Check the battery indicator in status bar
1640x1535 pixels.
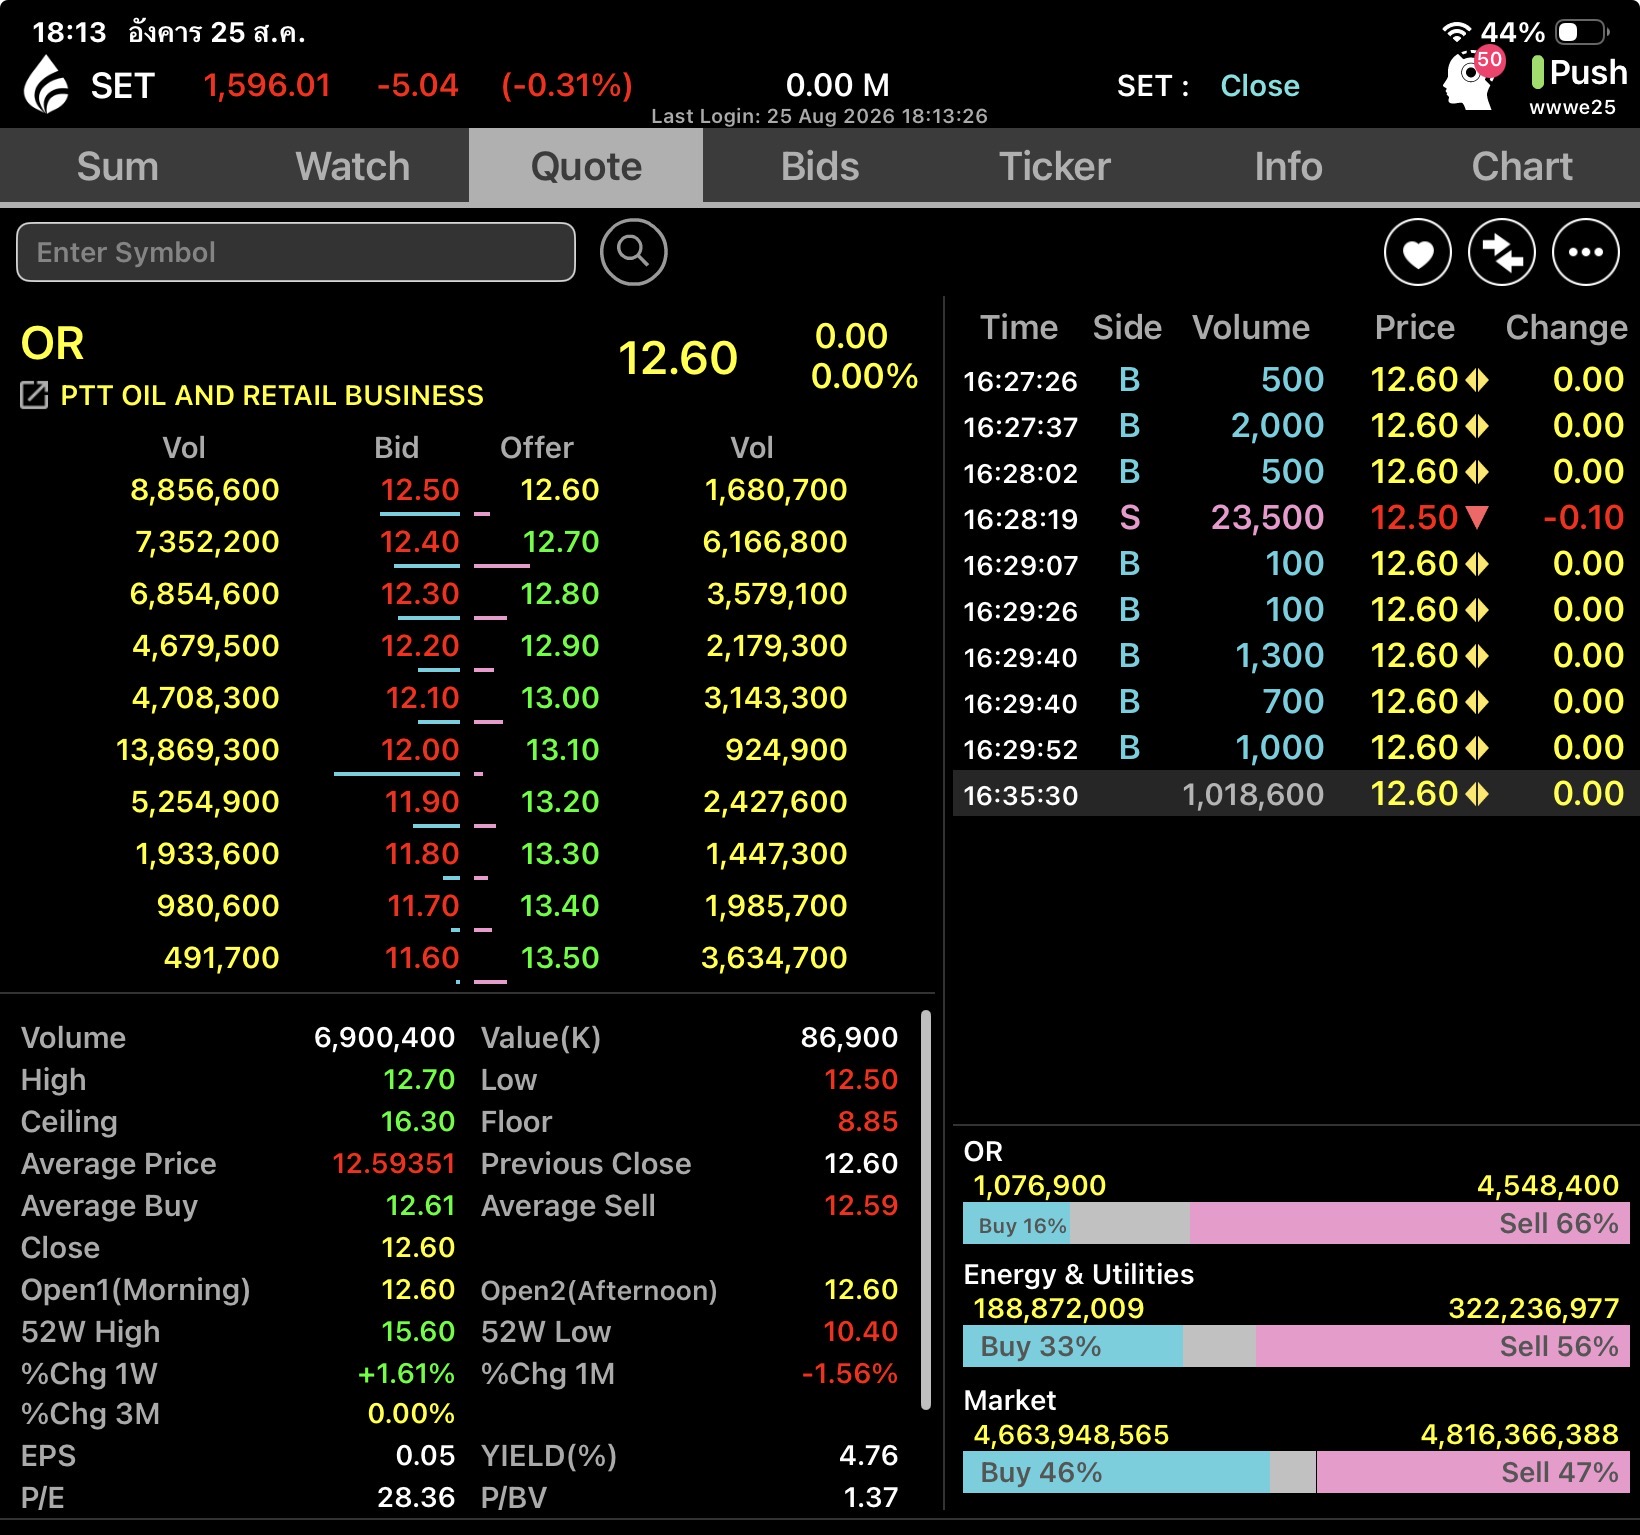[x=1581, y=32]
